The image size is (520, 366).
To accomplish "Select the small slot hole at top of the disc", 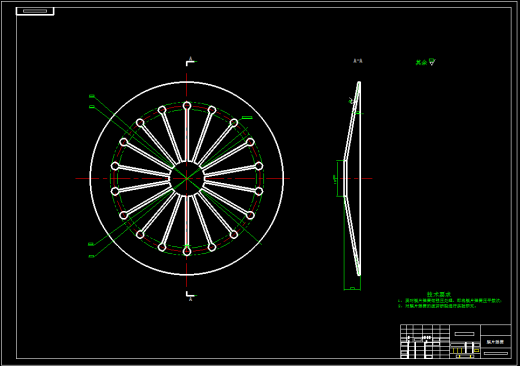I will (x=187, y=106).
